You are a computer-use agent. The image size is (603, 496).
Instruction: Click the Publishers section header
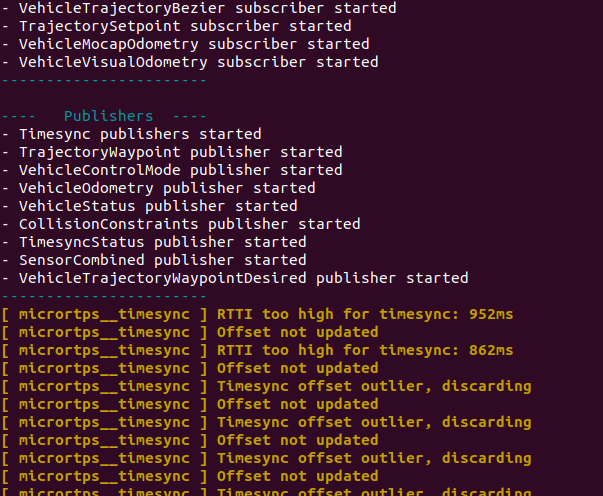[x=108, y=116]
